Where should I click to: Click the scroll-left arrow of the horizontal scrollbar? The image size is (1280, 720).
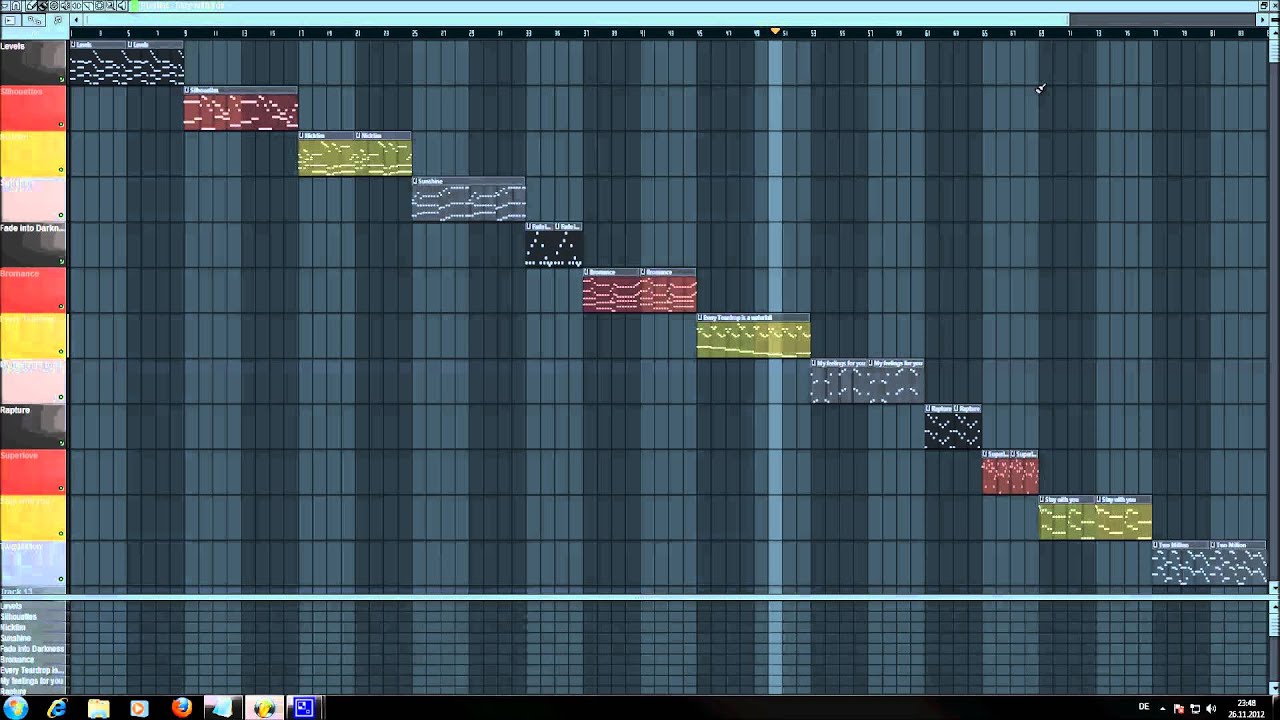(x=76, y=20)
